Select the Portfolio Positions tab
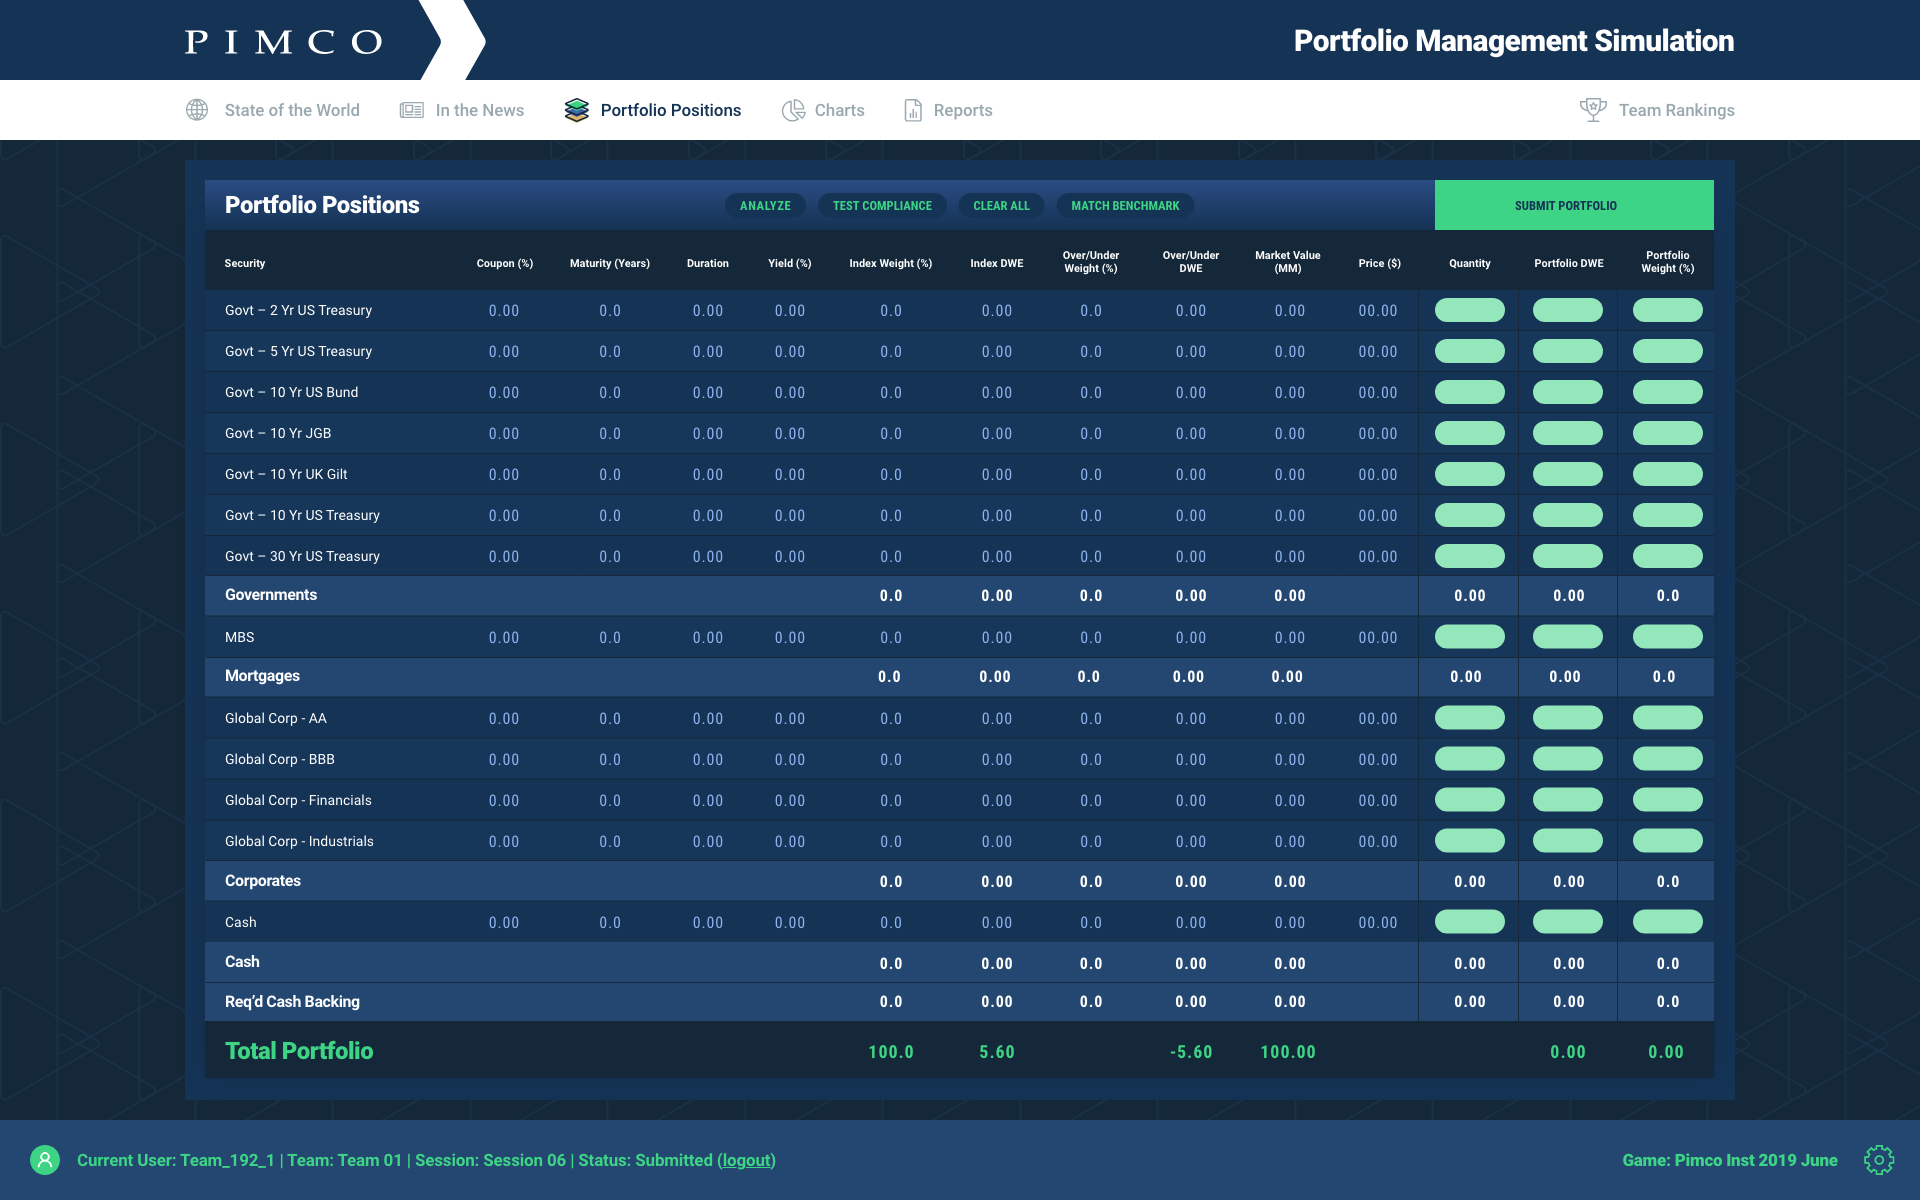 pos(653,110)
